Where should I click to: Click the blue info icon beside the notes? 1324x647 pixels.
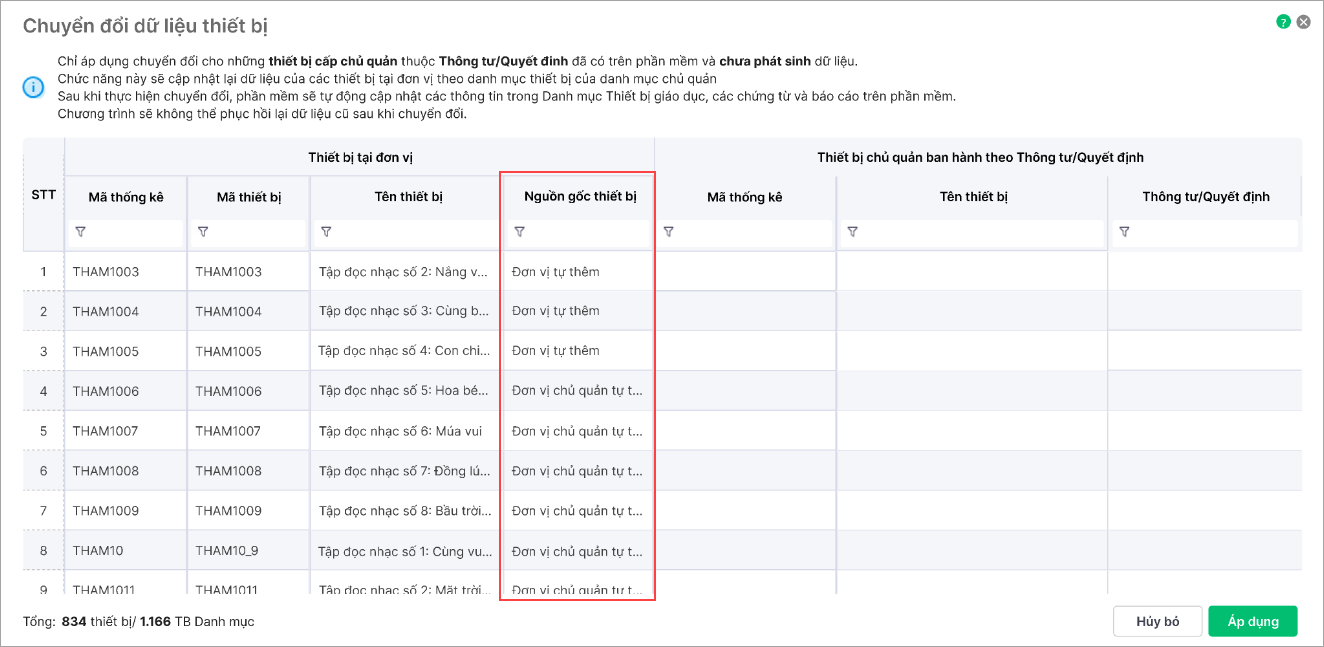pos(33,88)
